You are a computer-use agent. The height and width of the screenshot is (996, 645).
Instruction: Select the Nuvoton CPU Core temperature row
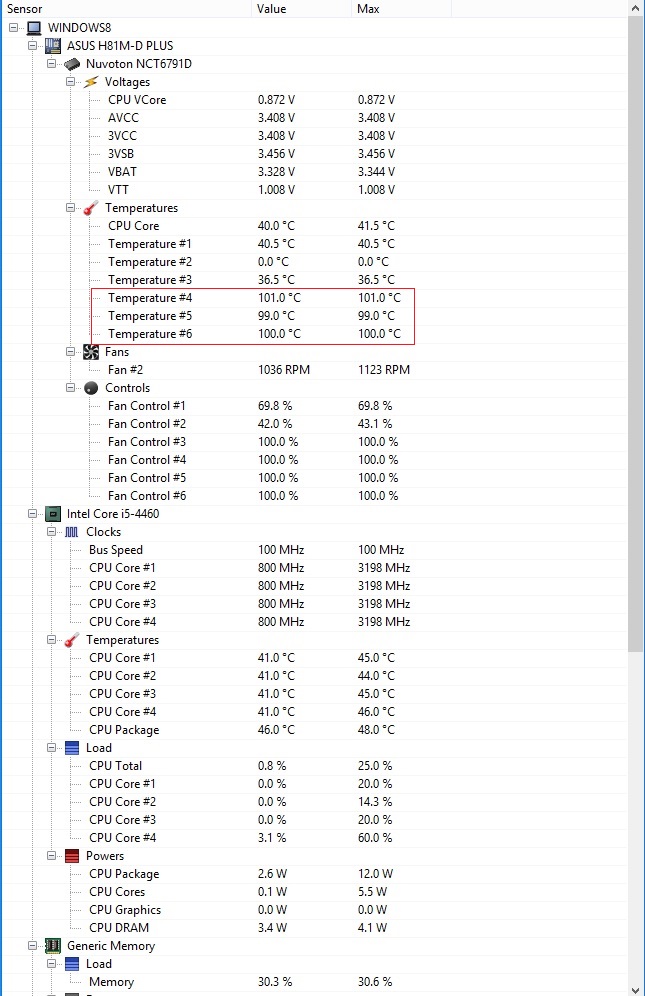click(x=314, y=225)
